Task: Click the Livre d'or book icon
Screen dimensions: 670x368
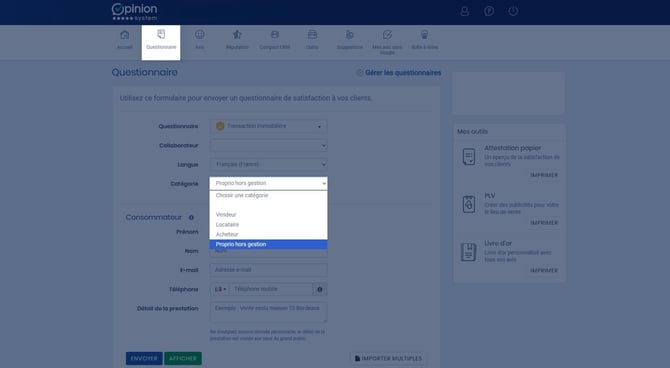Action: pos(469,252)
